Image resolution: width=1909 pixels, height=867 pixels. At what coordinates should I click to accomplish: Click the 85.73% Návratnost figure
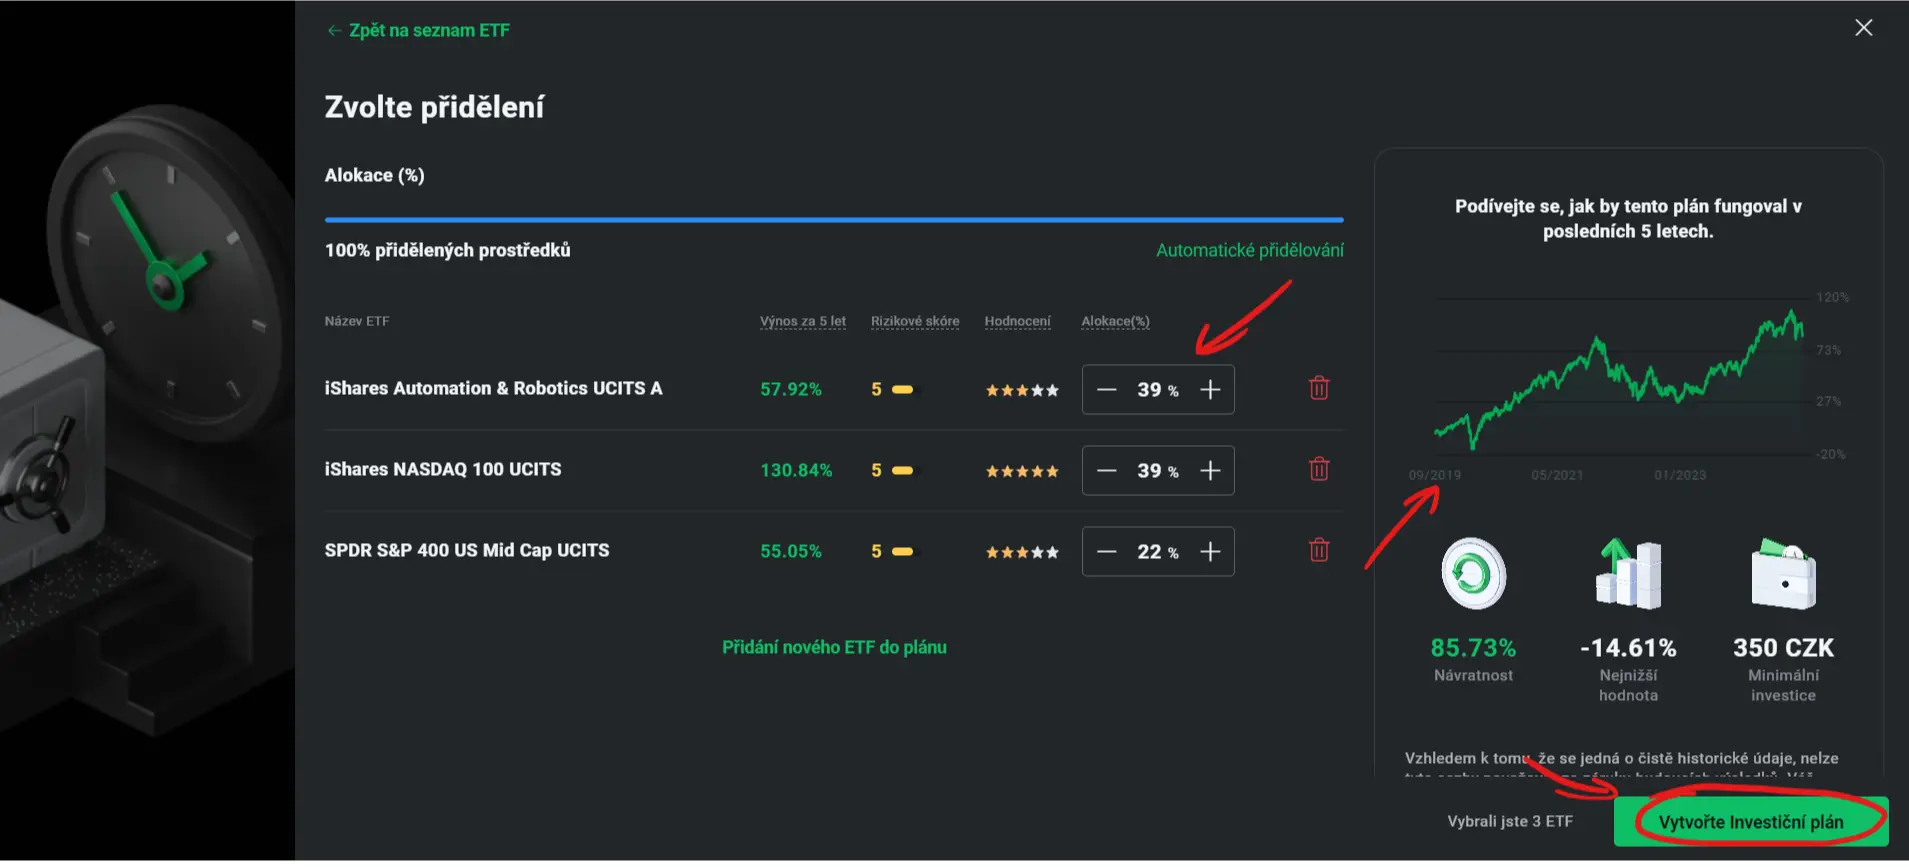pyautogui.click(x=1473, y=648)
